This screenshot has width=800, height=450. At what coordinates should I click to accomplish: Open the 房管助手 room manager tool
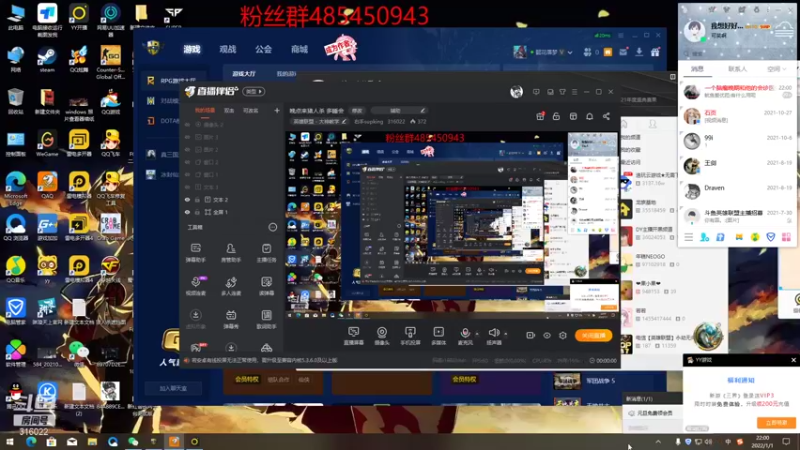(x=231, y=253)
